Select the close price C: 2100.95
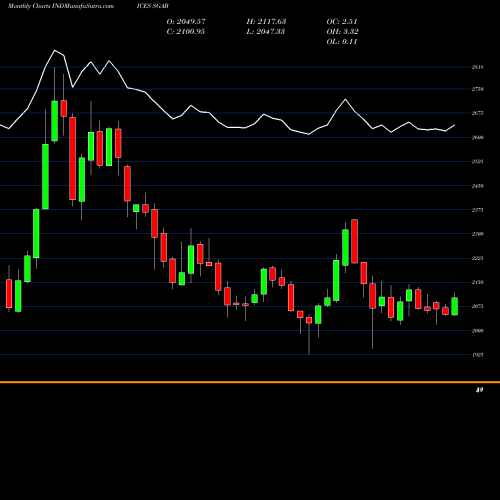Viewport: 500px width, 500px height. (186, 32)
